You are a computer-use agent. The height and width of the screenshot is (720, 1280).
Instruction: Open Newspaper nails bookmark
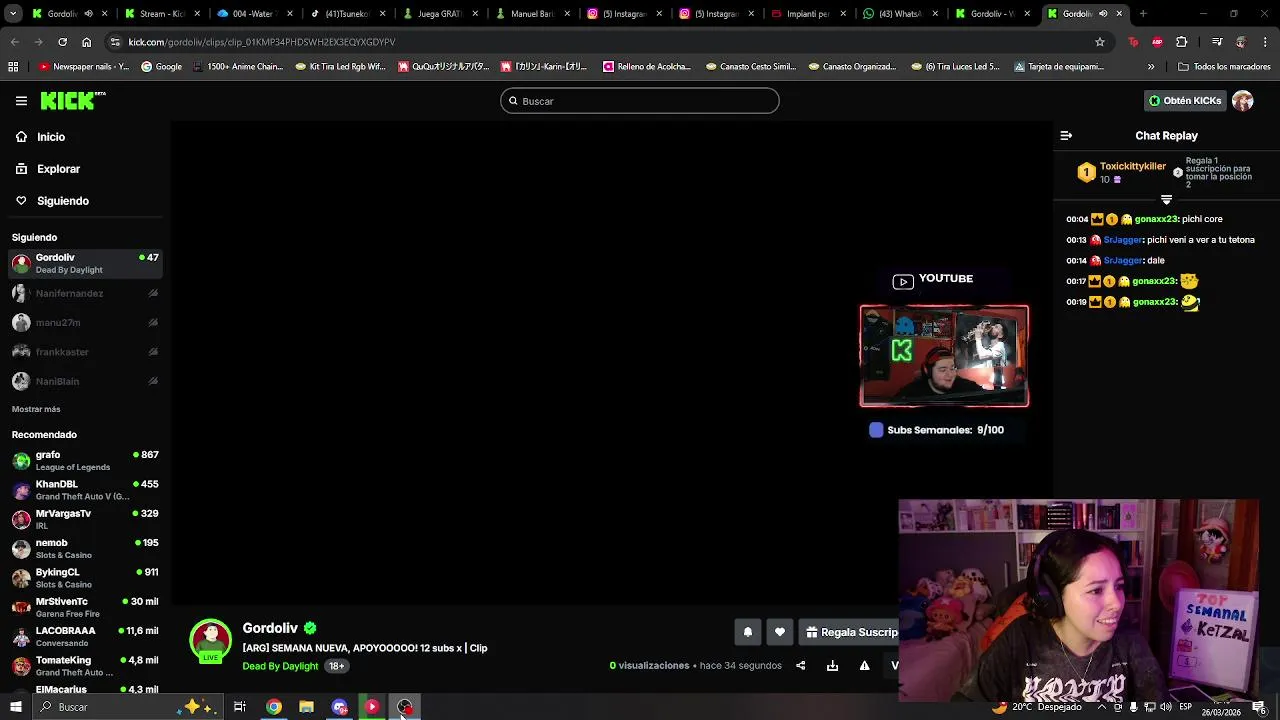[84, 66]
